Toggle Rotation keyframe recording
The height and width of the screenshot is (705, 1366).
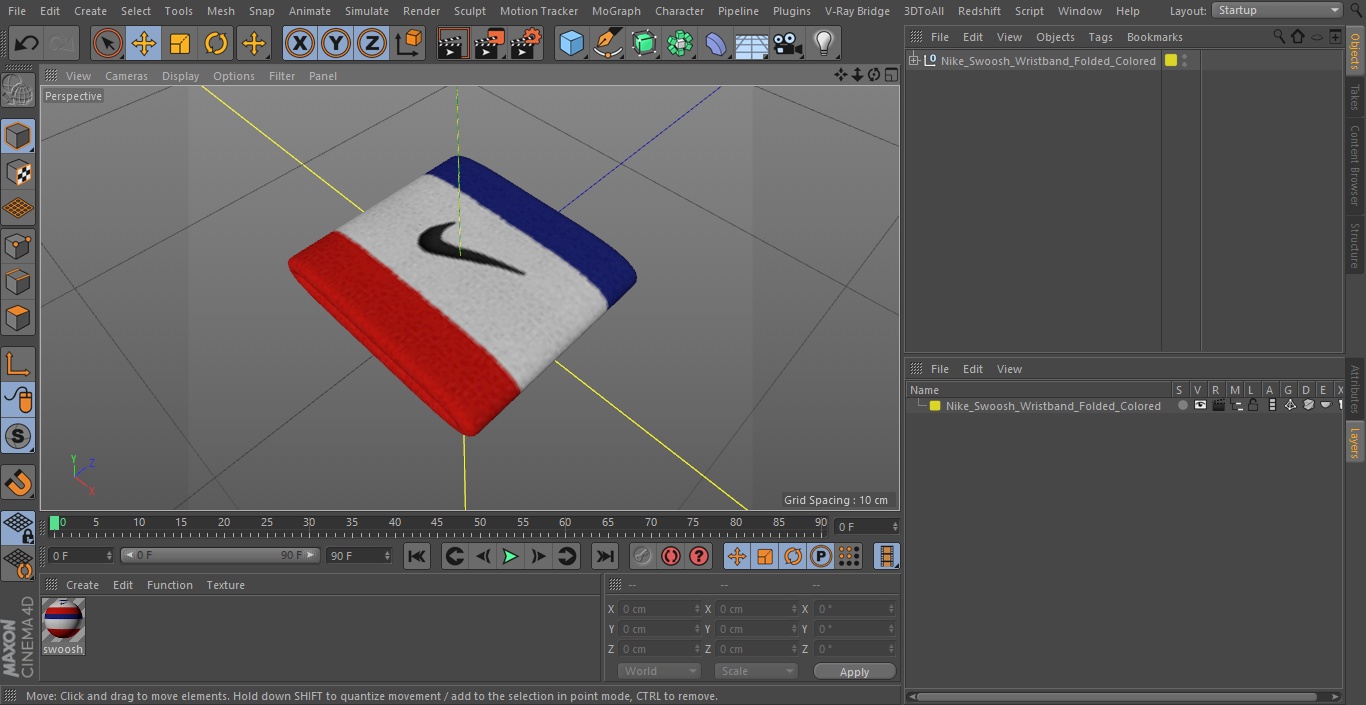(x=793, y=556)
